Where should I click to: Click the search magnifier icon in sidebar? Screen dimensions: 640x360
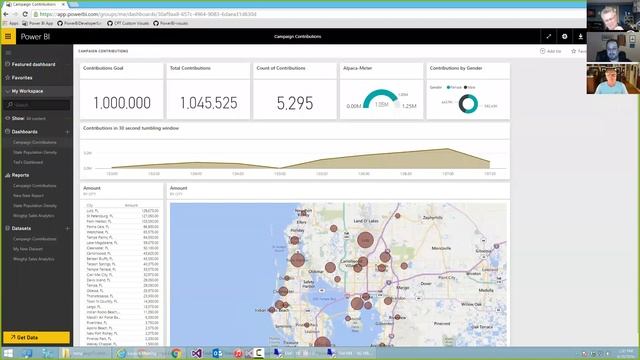[x=10, y=105]
